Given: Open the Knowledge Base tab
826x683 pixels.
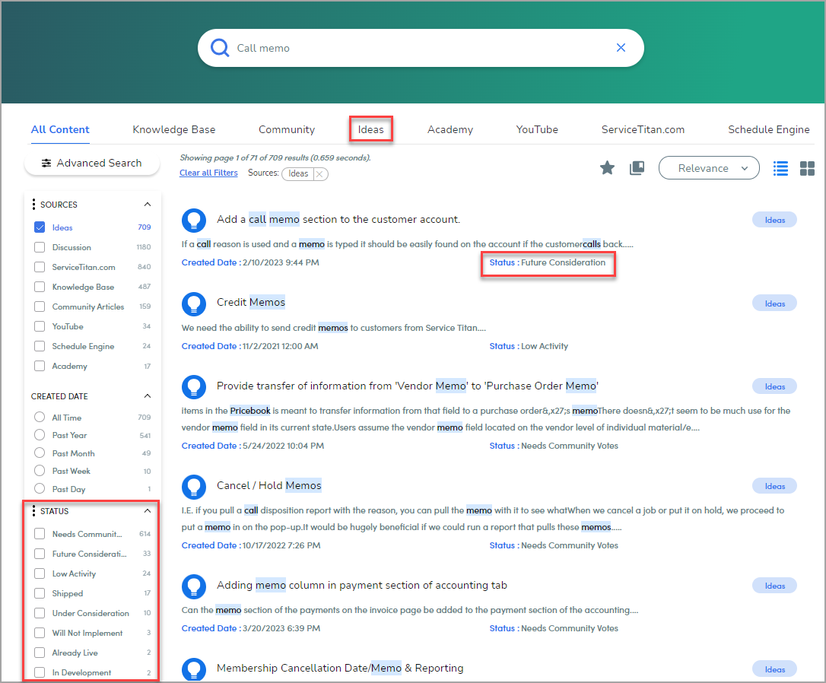Looking at the screenshot, I should click(x=174, y=129).
